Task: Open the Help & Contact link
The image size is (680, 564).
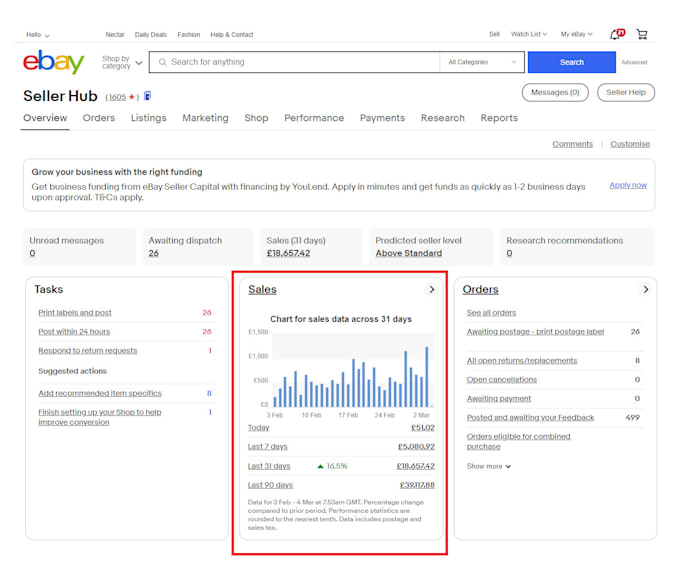Action: [232, 35]
